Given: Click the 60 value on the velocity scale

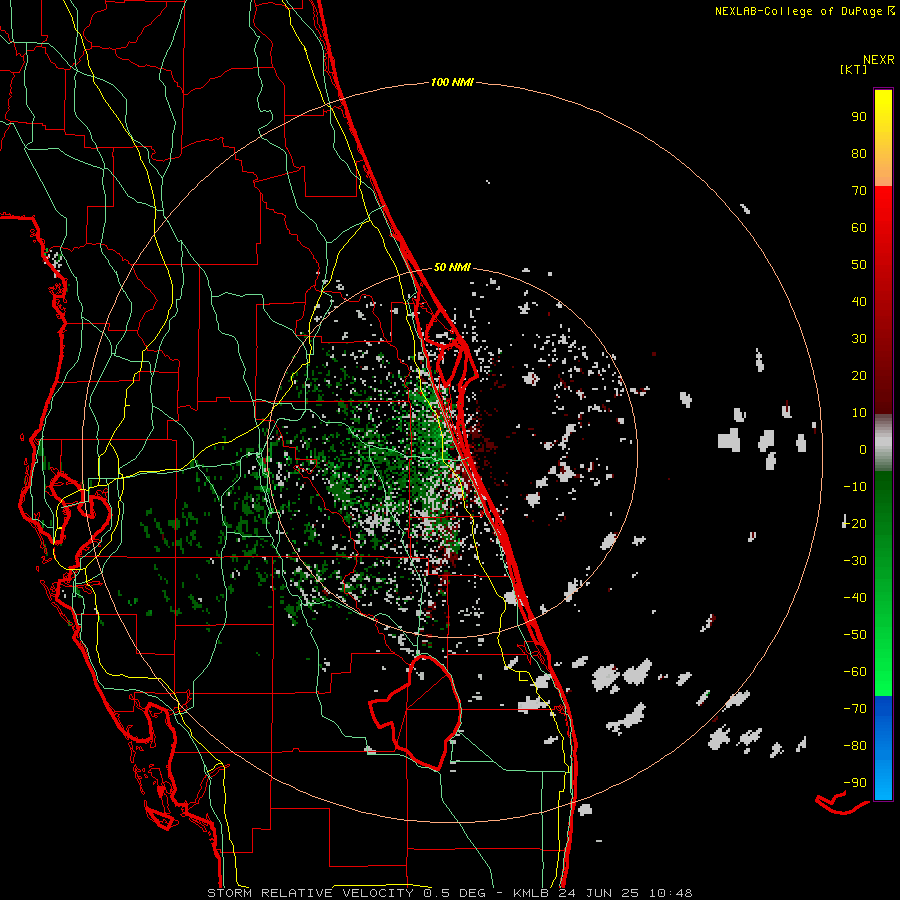Looking at the screenshot, I should point(859,228).
